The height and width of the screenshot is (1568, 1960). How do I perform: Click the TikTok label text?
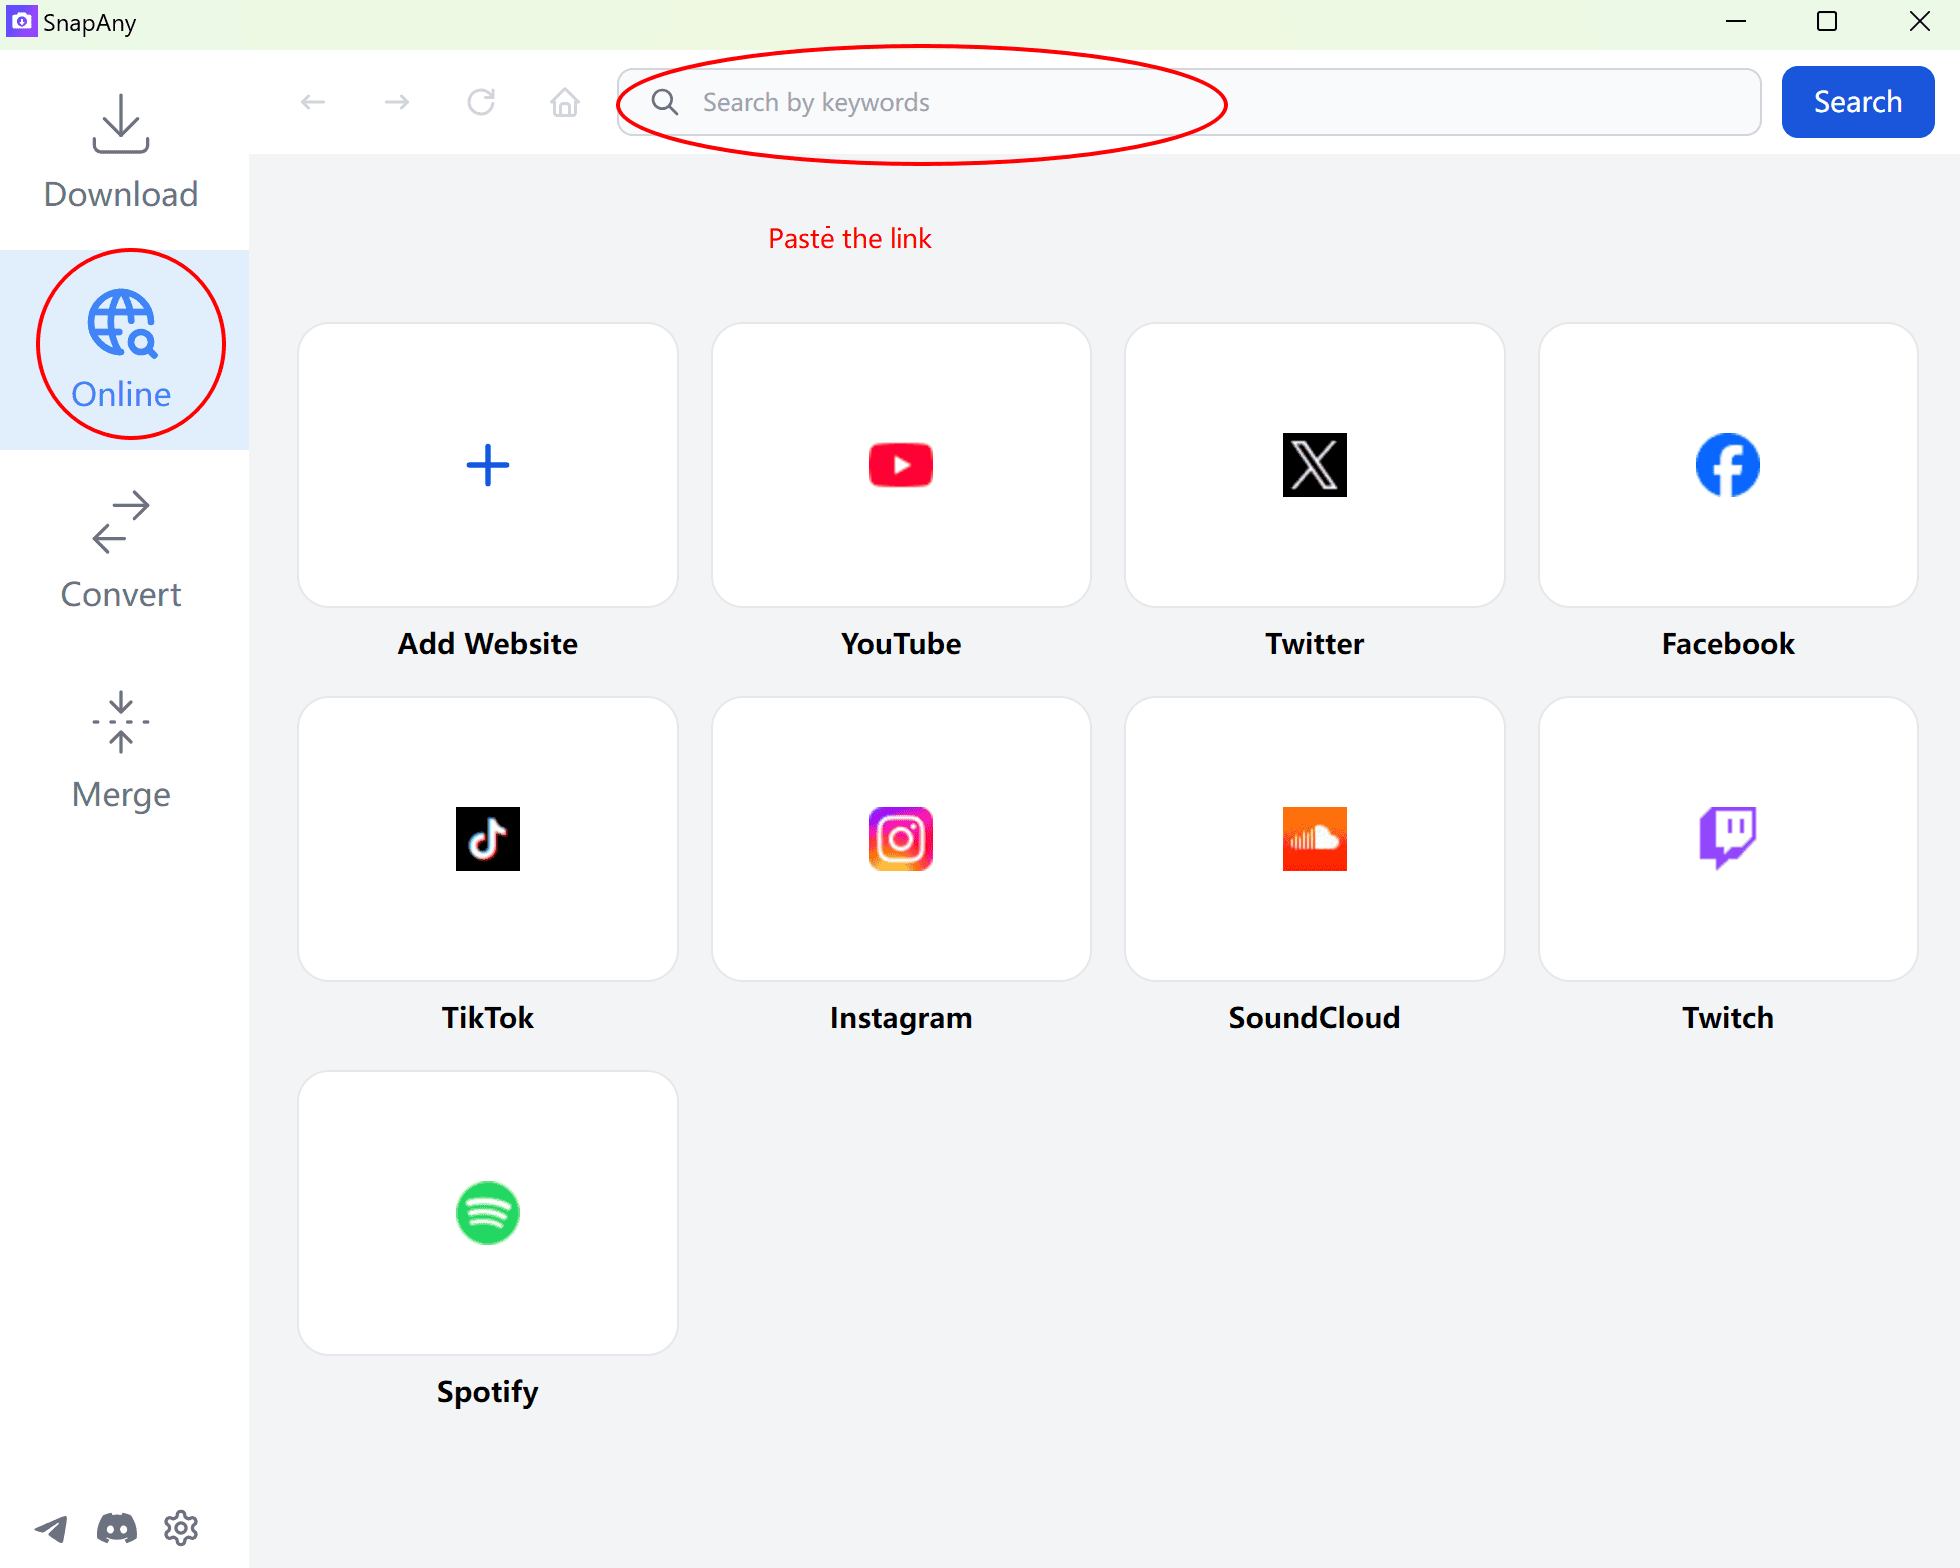488,1017
